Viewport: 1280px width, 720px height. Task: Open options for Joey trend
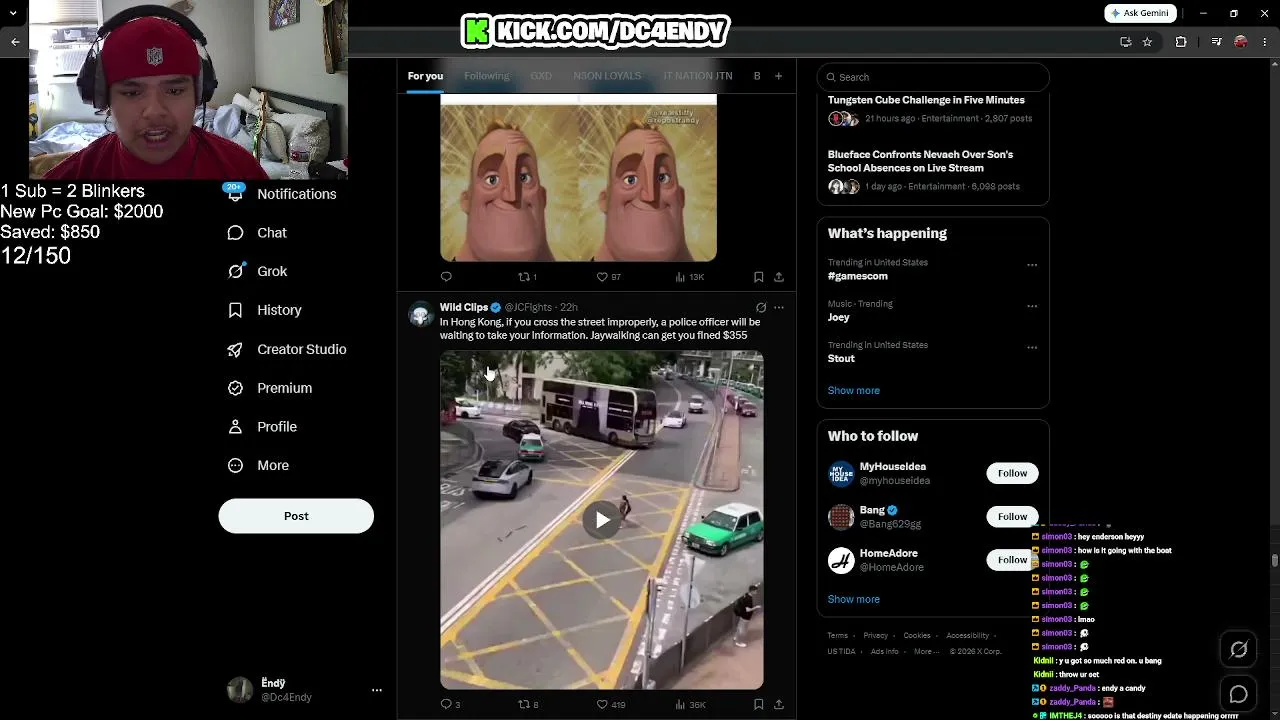tap(1032, 306)
